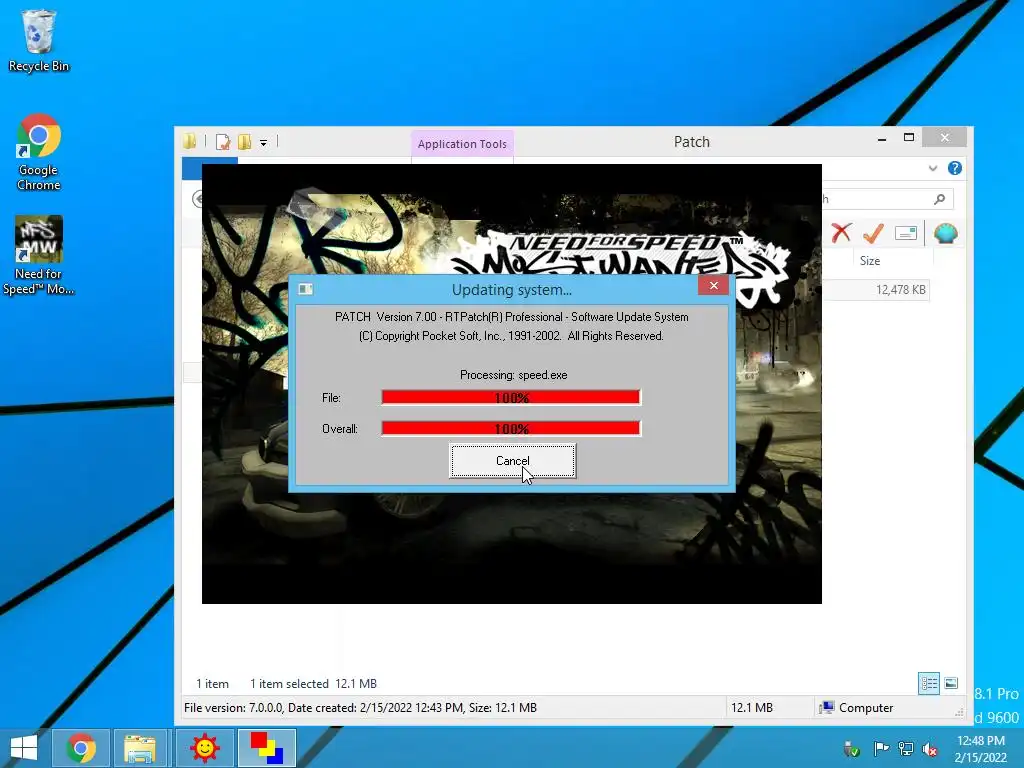Screen dimensions: 1024x768
Task: Select the 12,478 KB file size cell
Action: 901,290
